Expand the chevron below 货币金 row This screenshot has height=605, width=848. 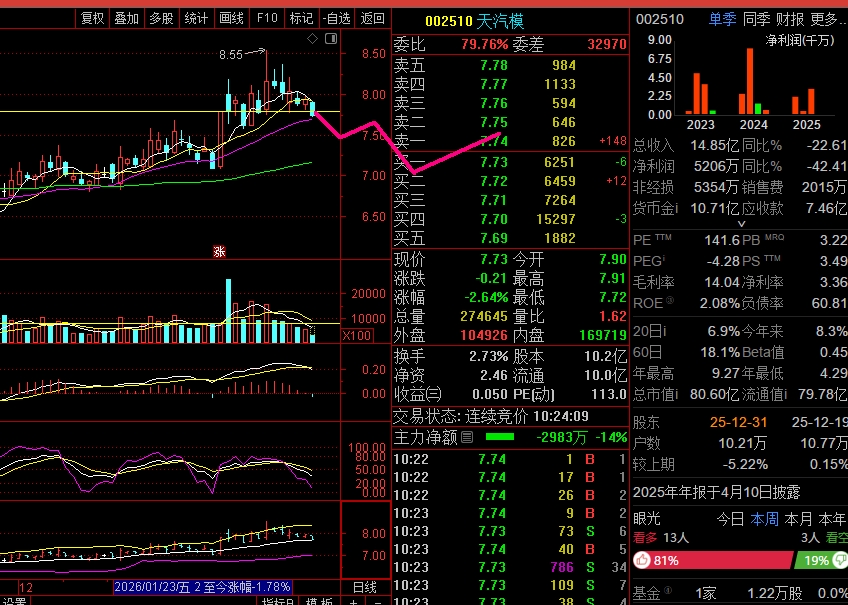[x=741, y=223]
